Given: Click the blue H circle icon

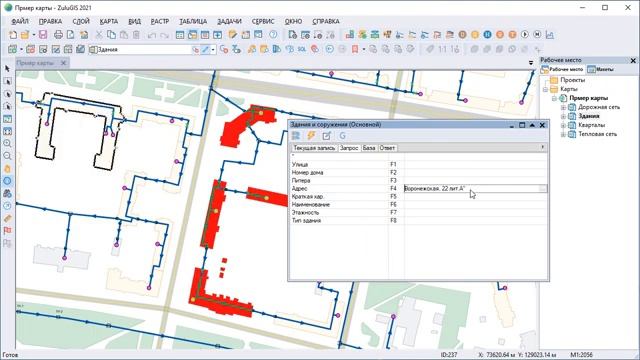Looking at the screenshot, I should pos(487,35).
